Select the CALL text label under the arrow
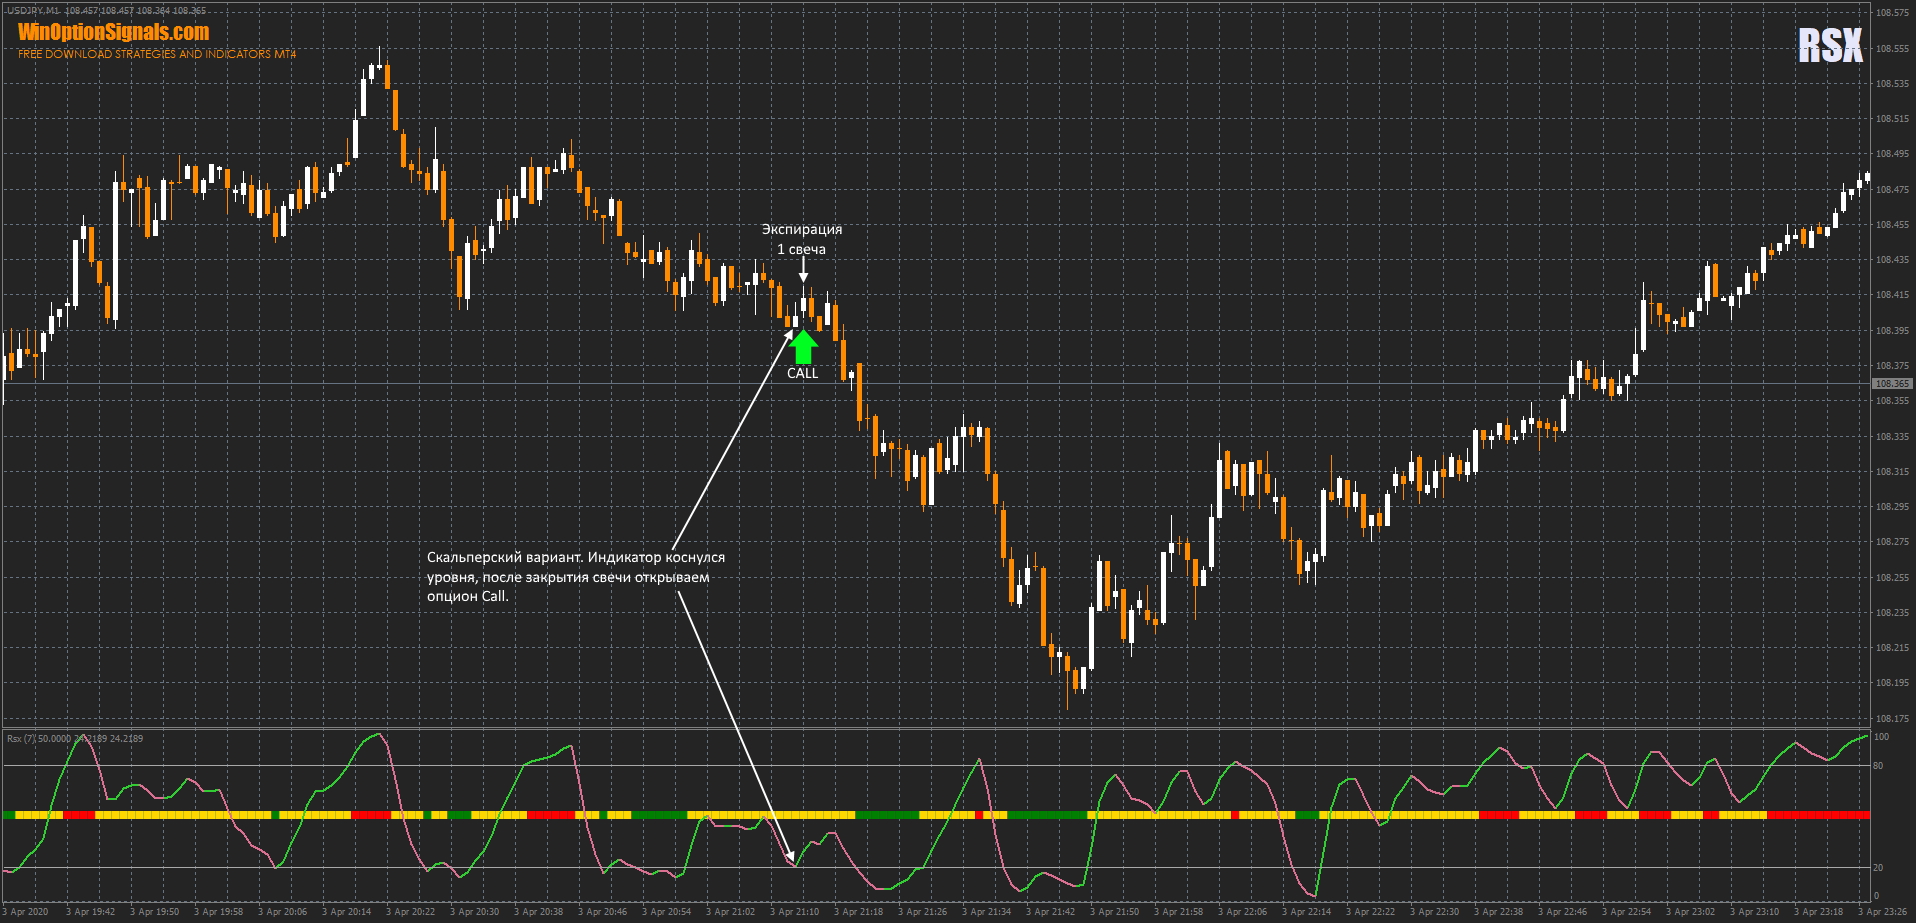1916x923 pixels. click(x=802, y=373)
